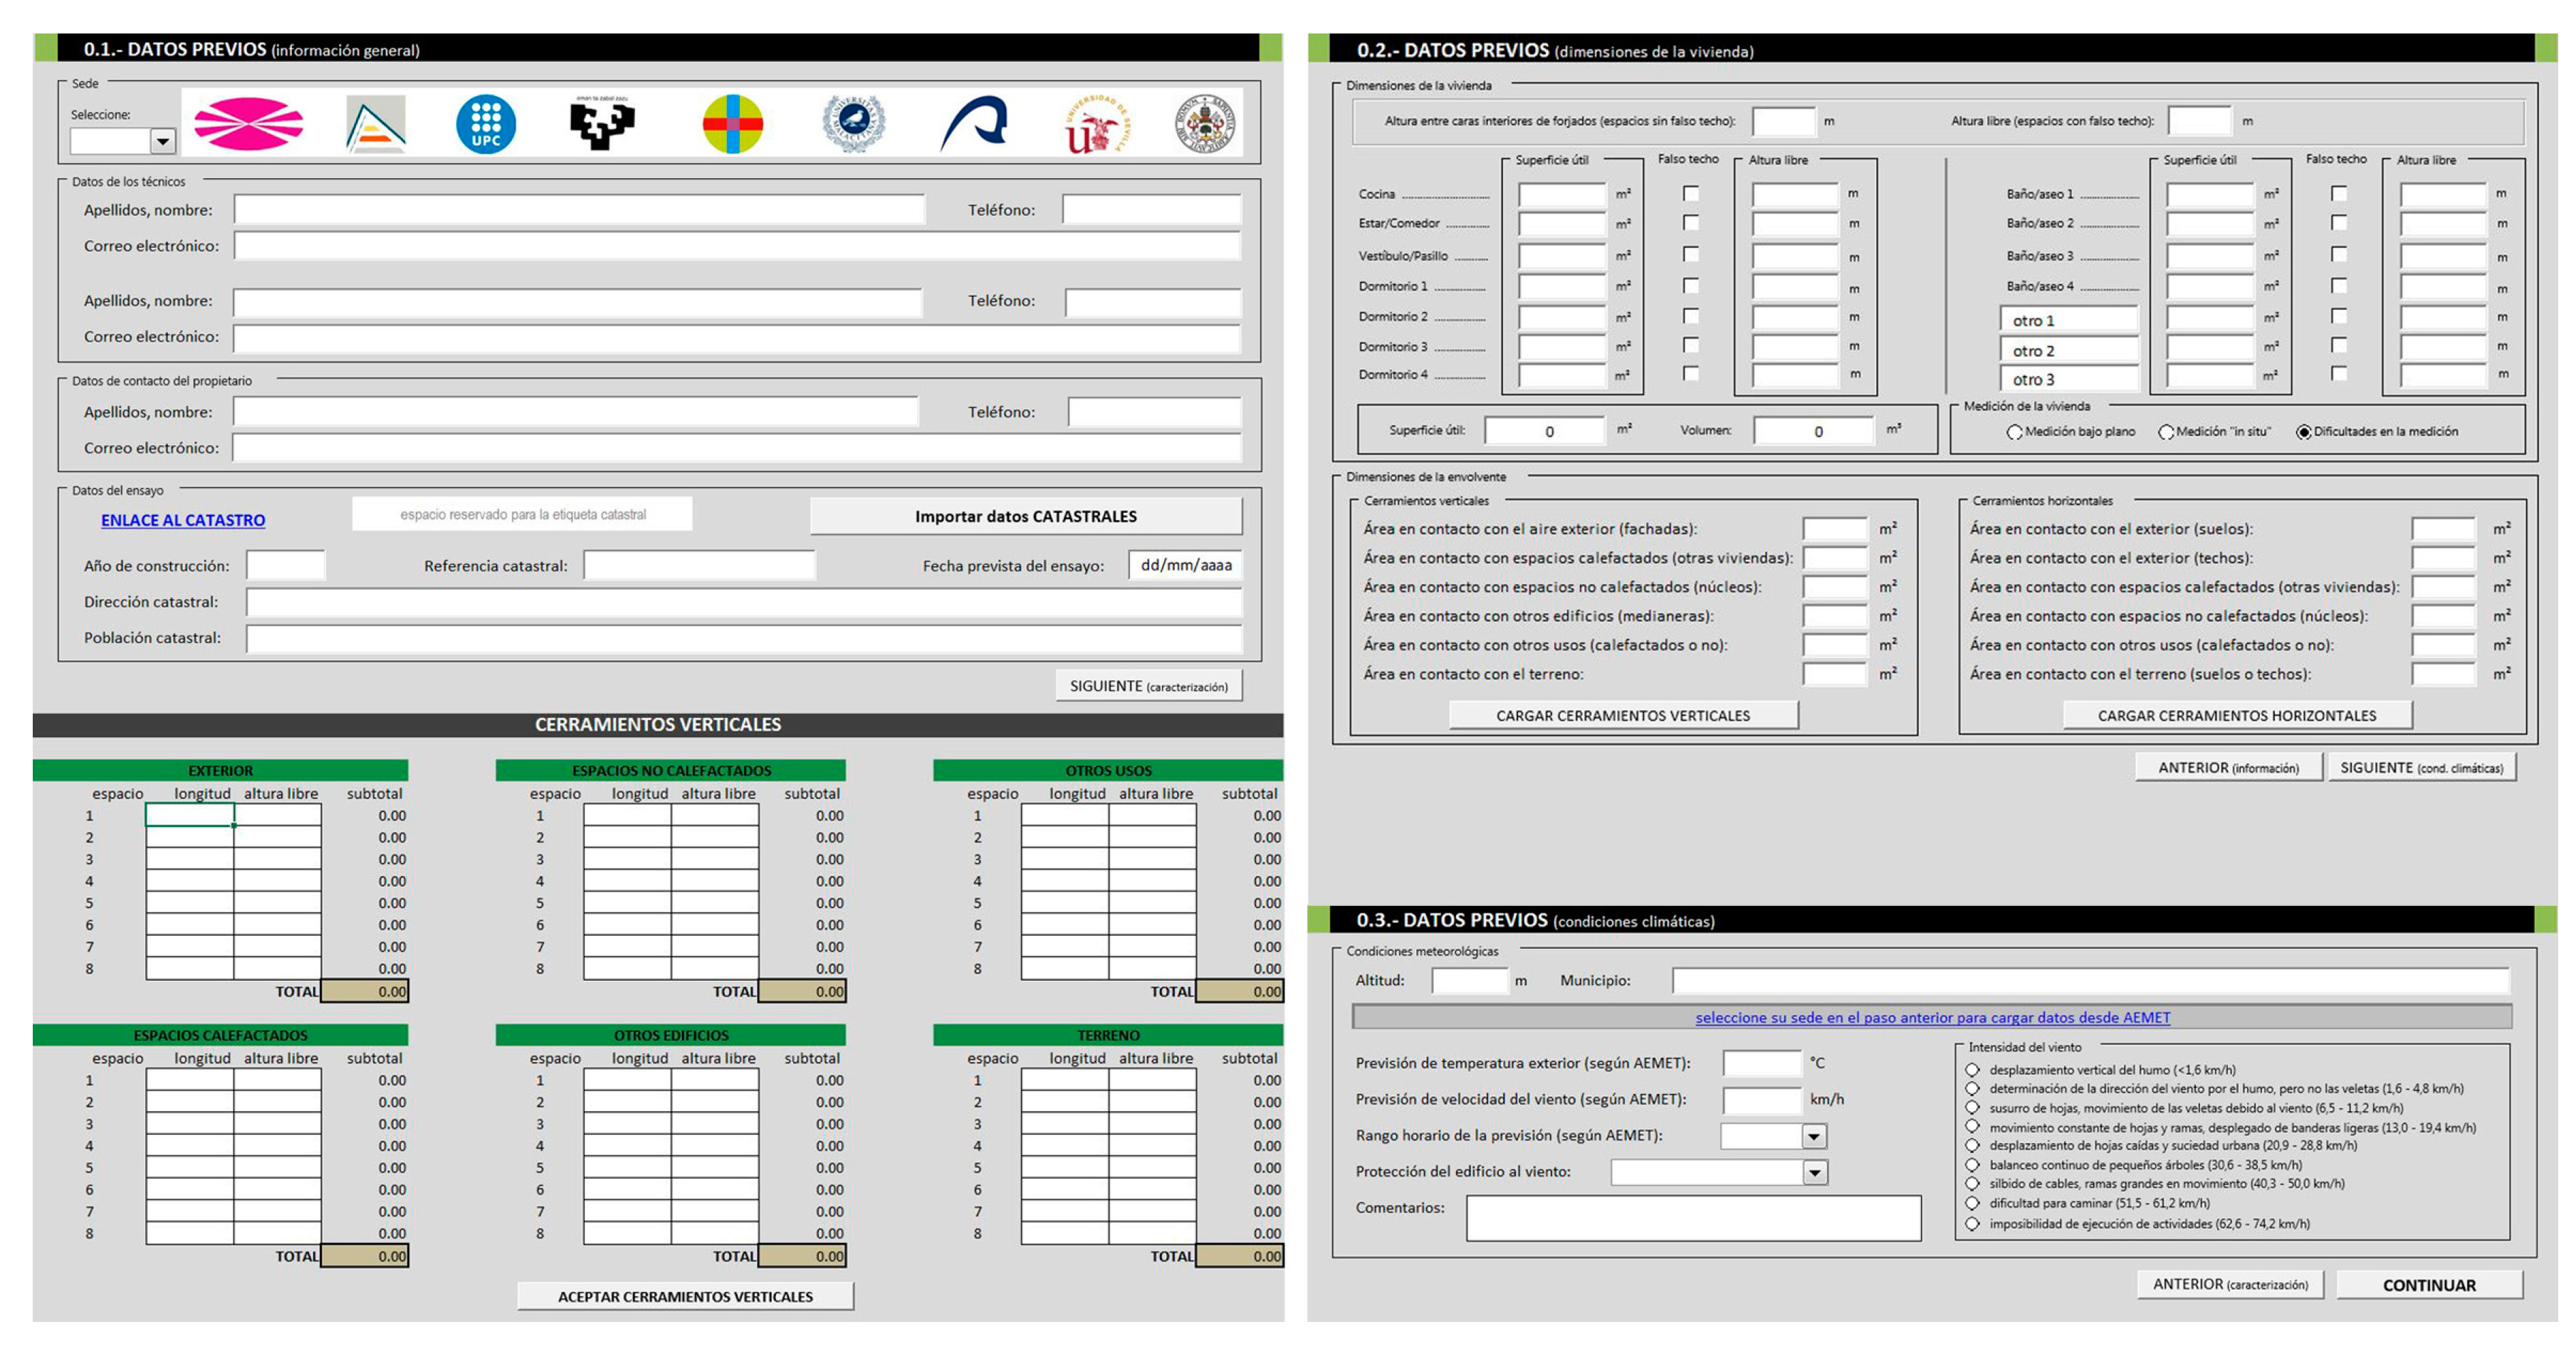Select the black UPV/EHU tree logo
The width and height of the screenshot is (2576, 1349).
point(602,124)
